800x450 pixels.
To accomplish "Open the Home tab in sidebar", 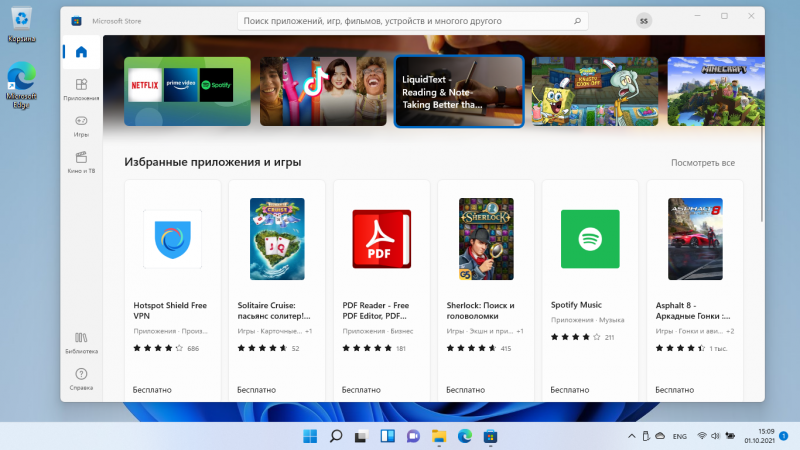I will pos(81,53).
